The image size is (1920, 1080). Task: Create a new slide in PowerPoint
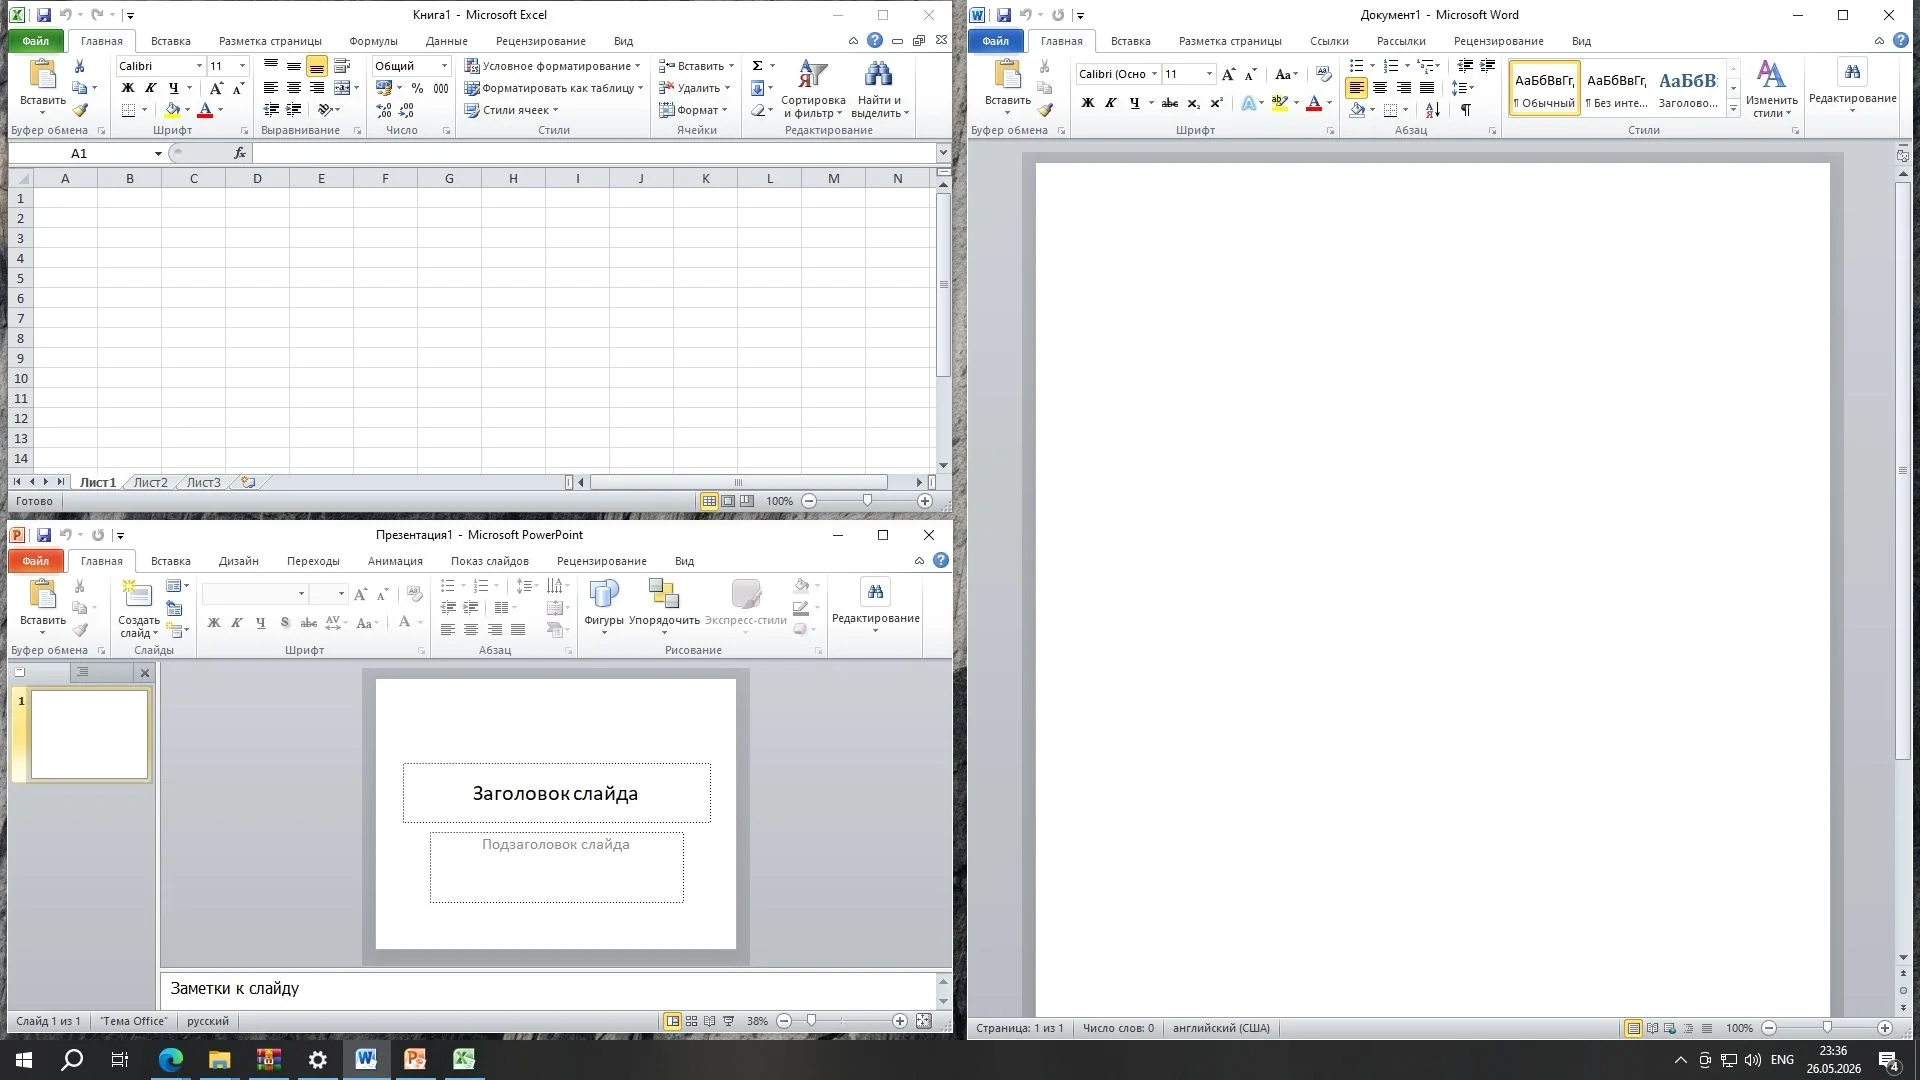(137, 594)
